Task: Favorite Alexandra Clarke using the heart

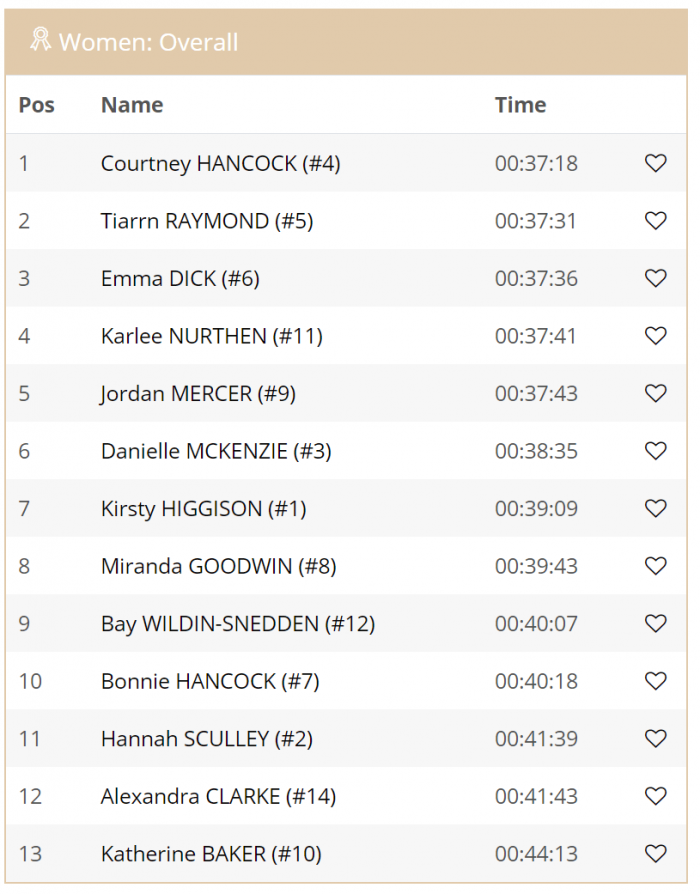Action: [655, 797]
